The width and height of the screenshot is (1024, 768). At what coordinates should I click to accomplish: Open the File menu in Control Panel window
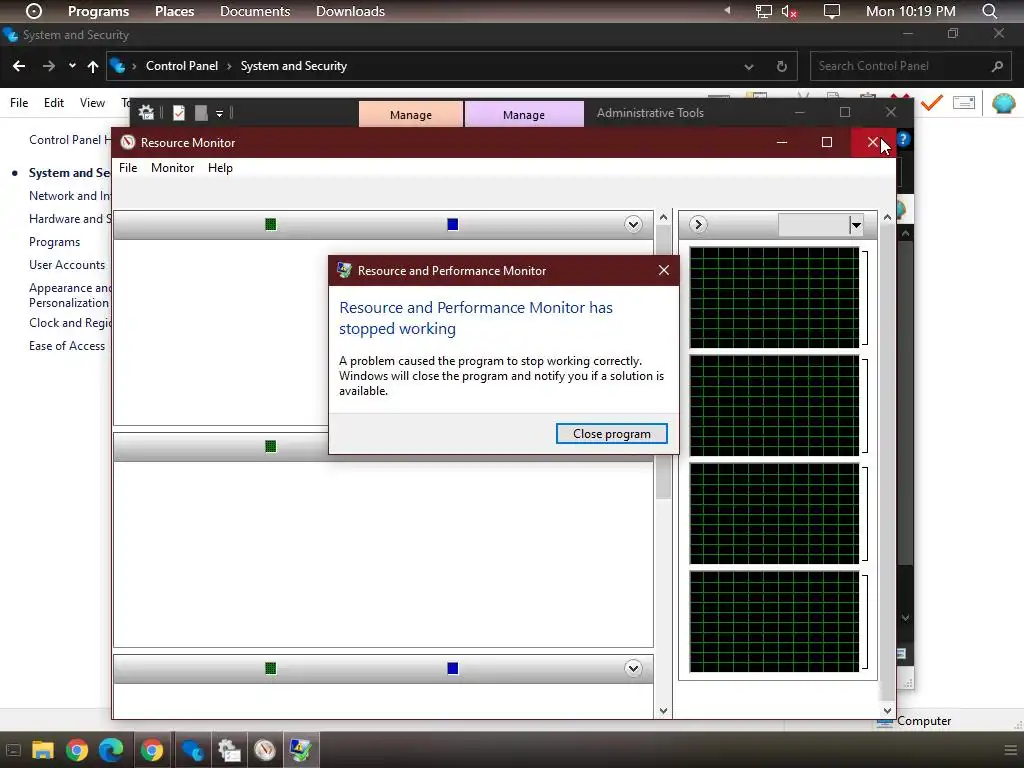click(19, 103)
